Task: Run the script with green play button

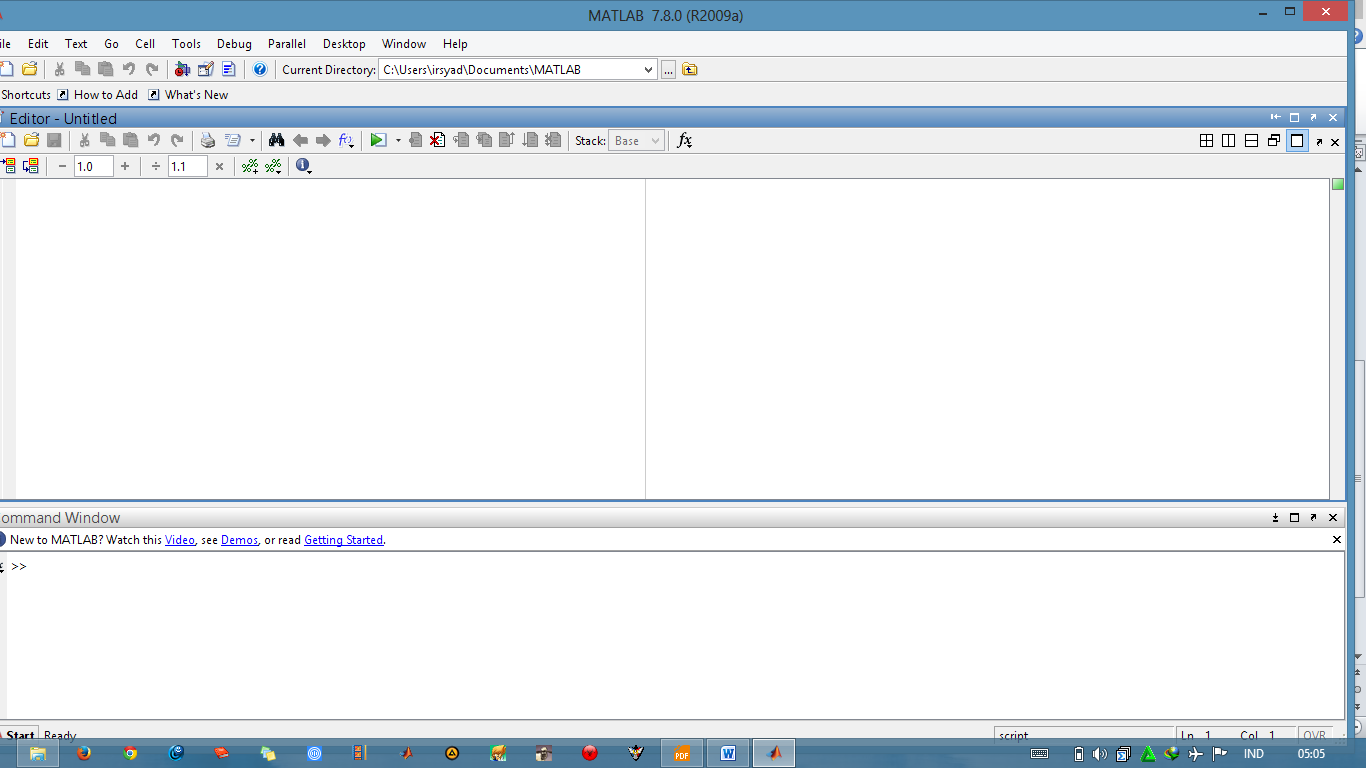Action: coord(378,140)
